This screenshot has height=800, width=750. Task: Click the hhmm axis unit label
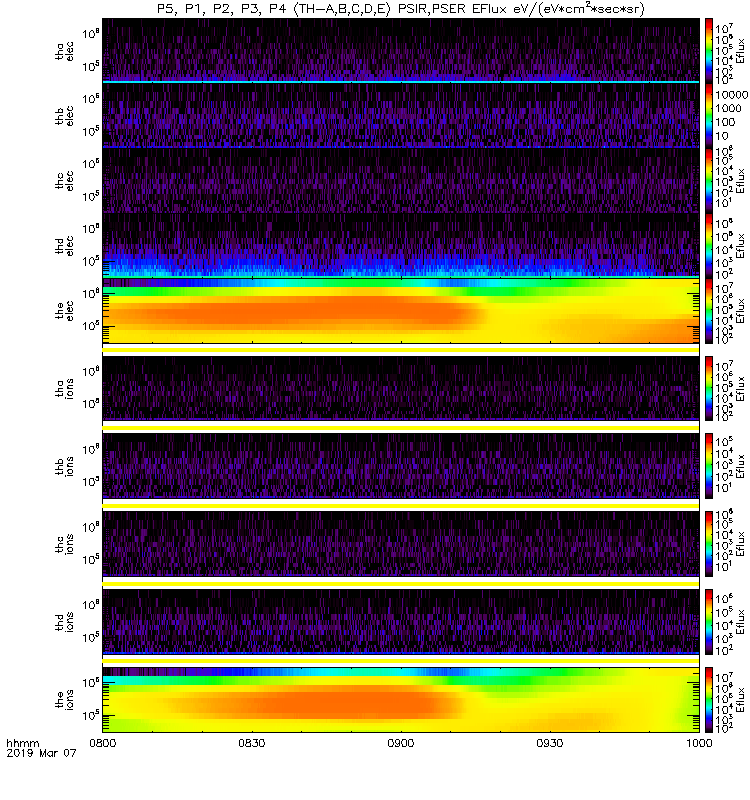click(x=22, y=743)
